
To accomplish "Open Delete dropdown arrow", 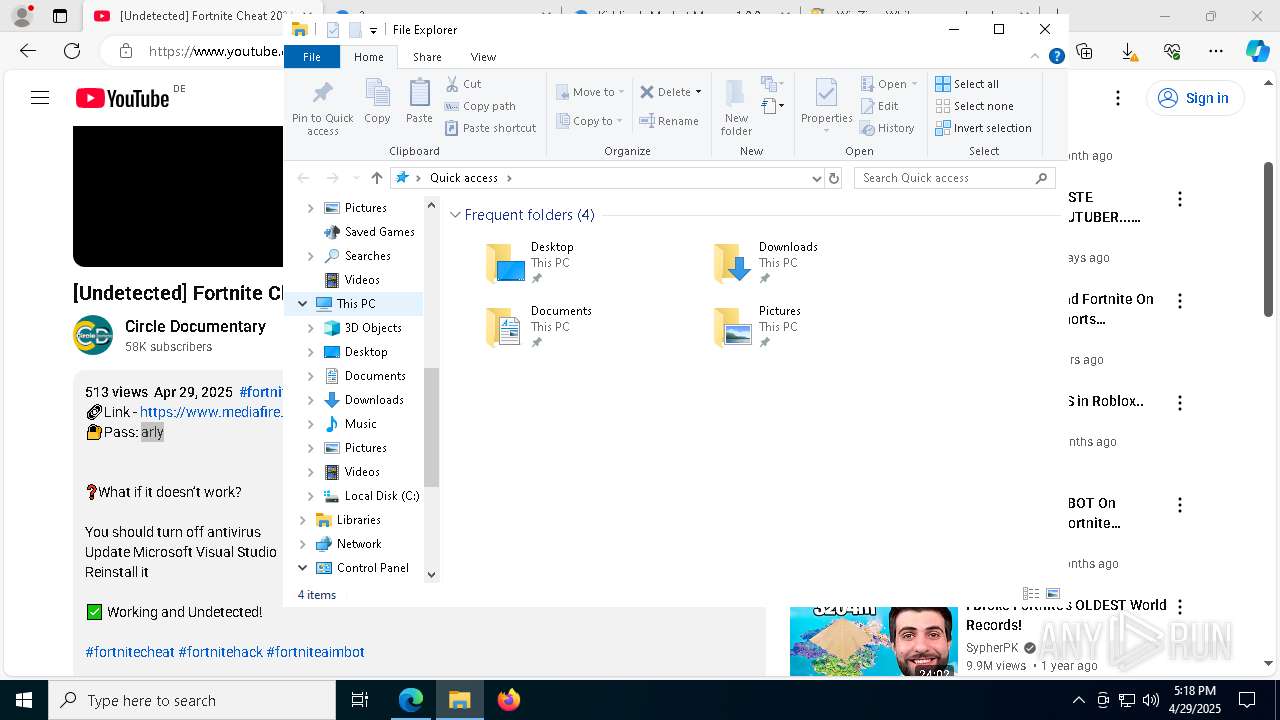I will pos(698,92).
